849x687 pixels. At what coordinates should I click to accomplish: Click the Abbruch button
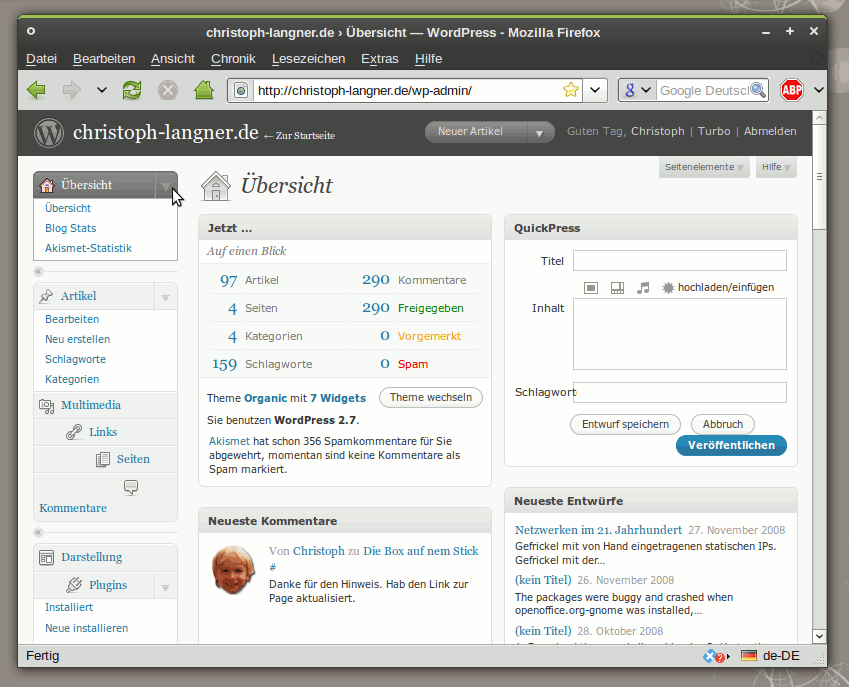pyautogui.click(x=723, y=424)
